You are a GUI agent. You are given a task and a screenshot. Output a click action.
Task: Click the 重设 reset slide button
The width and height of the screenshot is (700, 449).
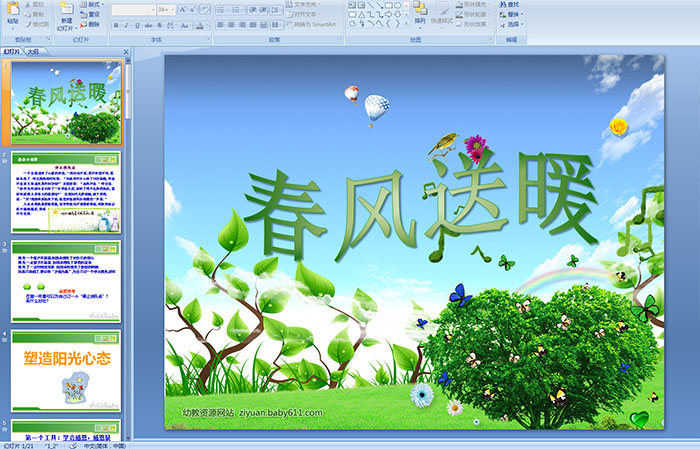click(90, 14)
